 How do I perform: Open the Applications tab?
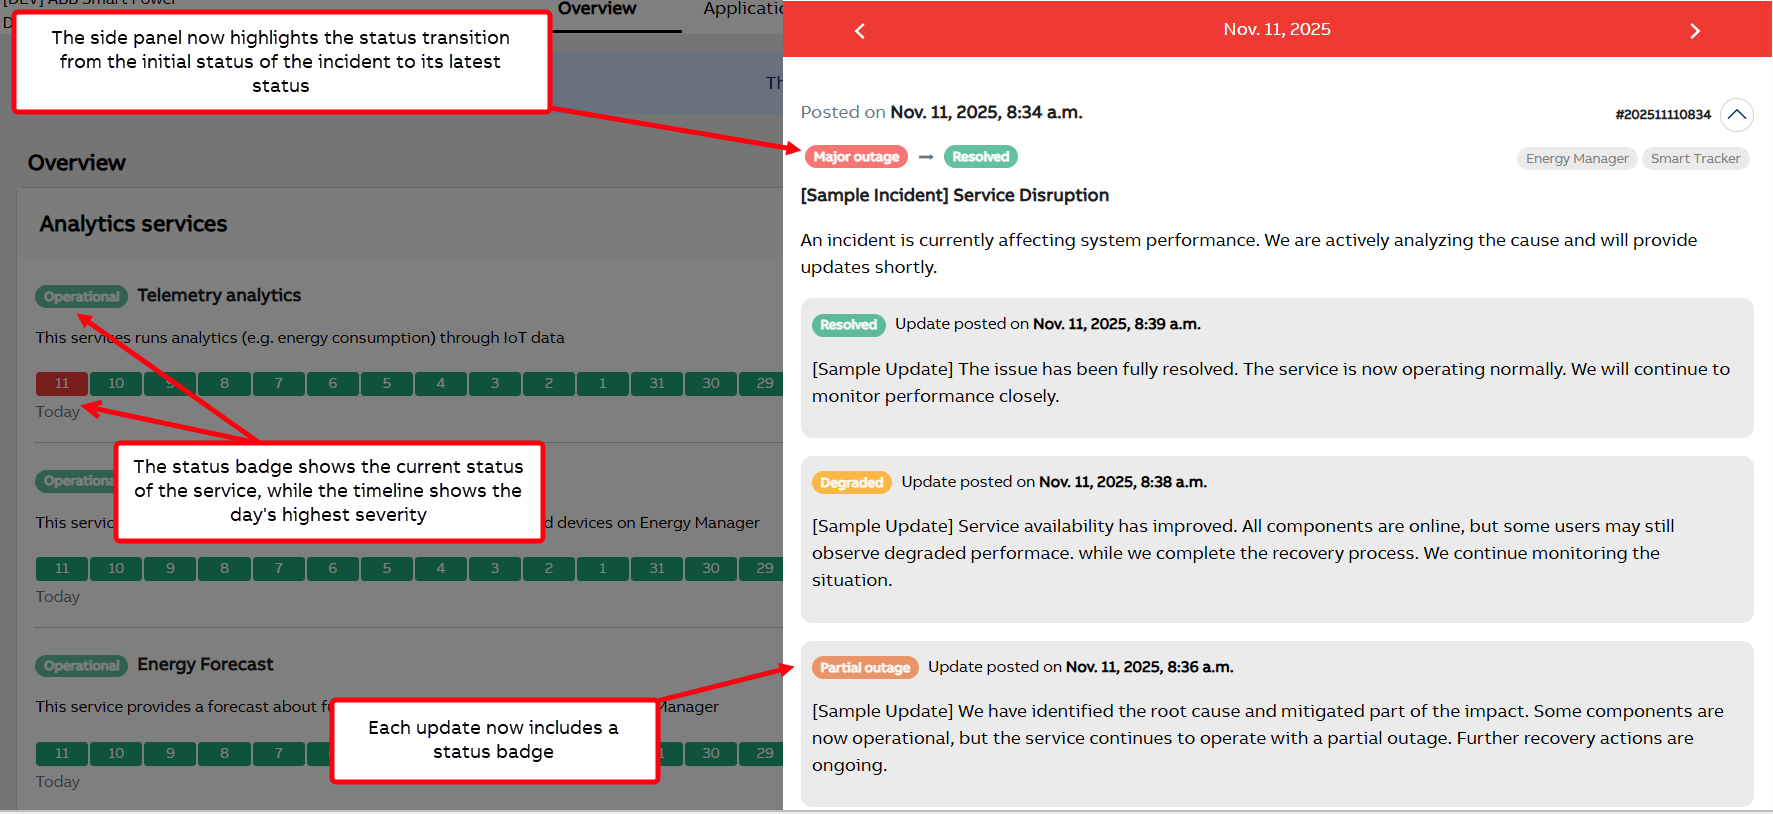click(x=742, y=10)
